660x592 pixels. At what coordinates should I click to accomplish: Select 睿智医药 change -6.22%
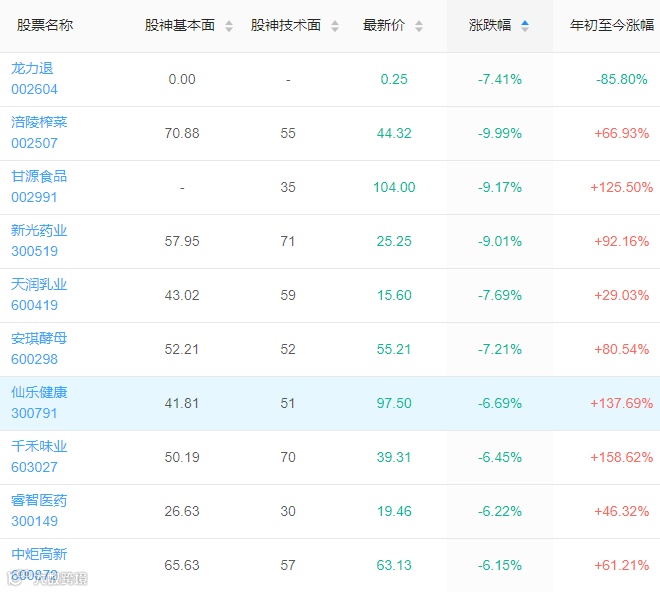(500, 511)
